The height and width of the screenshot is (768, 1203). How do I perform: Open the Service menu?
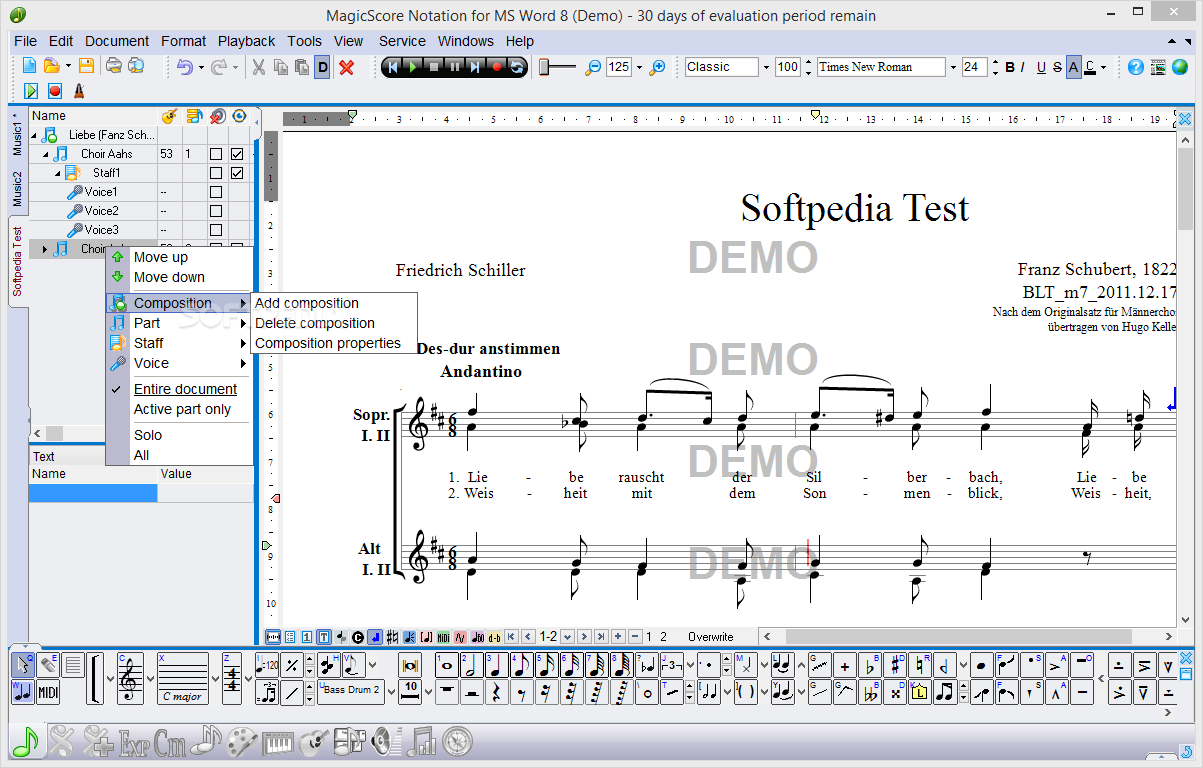click(402, 41)
